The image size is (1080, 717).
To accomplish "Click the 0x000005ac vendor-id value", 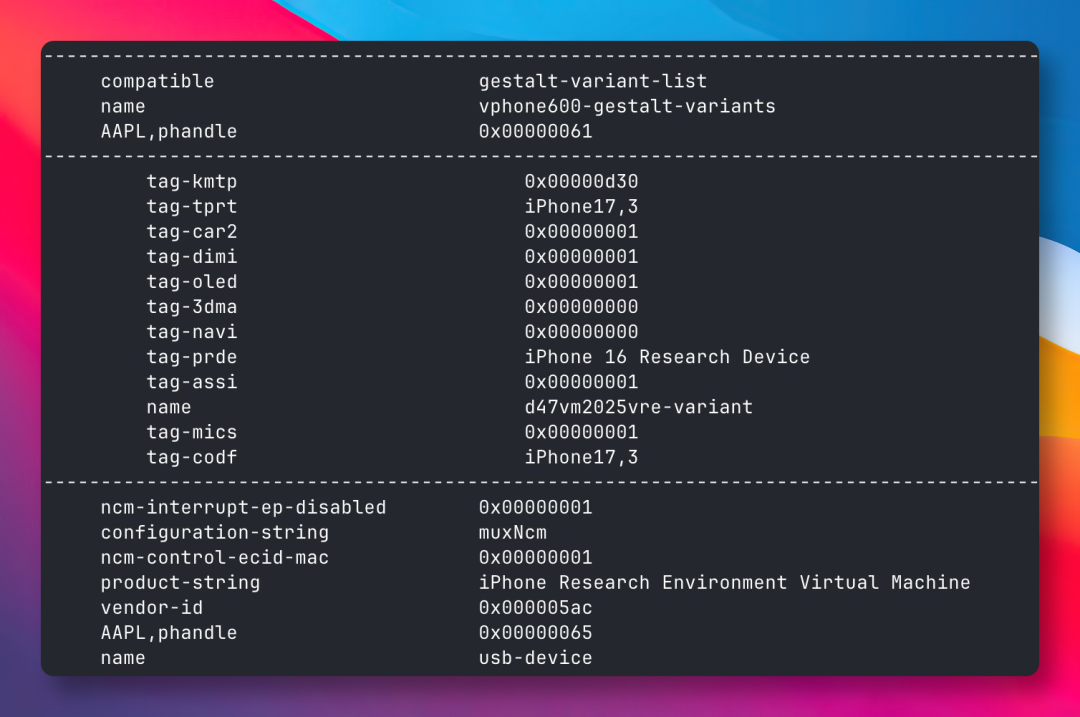I will [535, 607].
